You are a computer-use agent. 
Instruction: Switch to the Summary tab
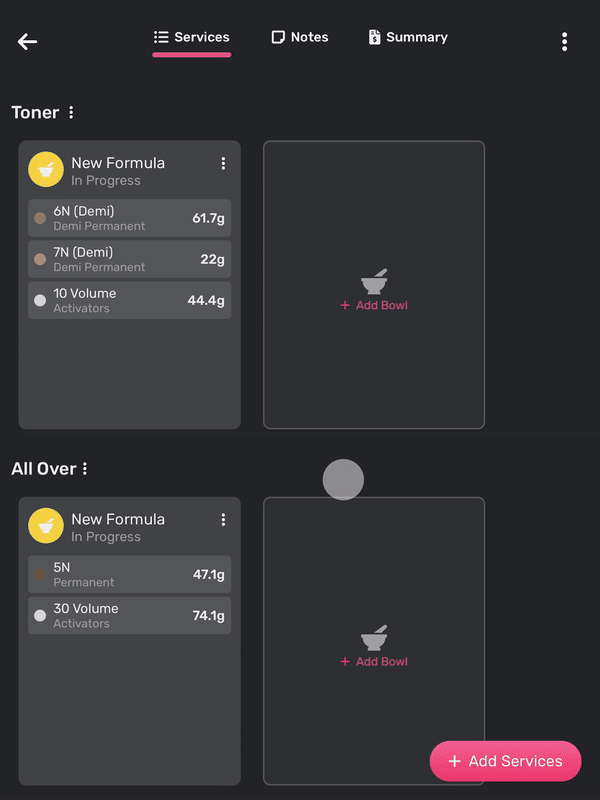(408, 37)
